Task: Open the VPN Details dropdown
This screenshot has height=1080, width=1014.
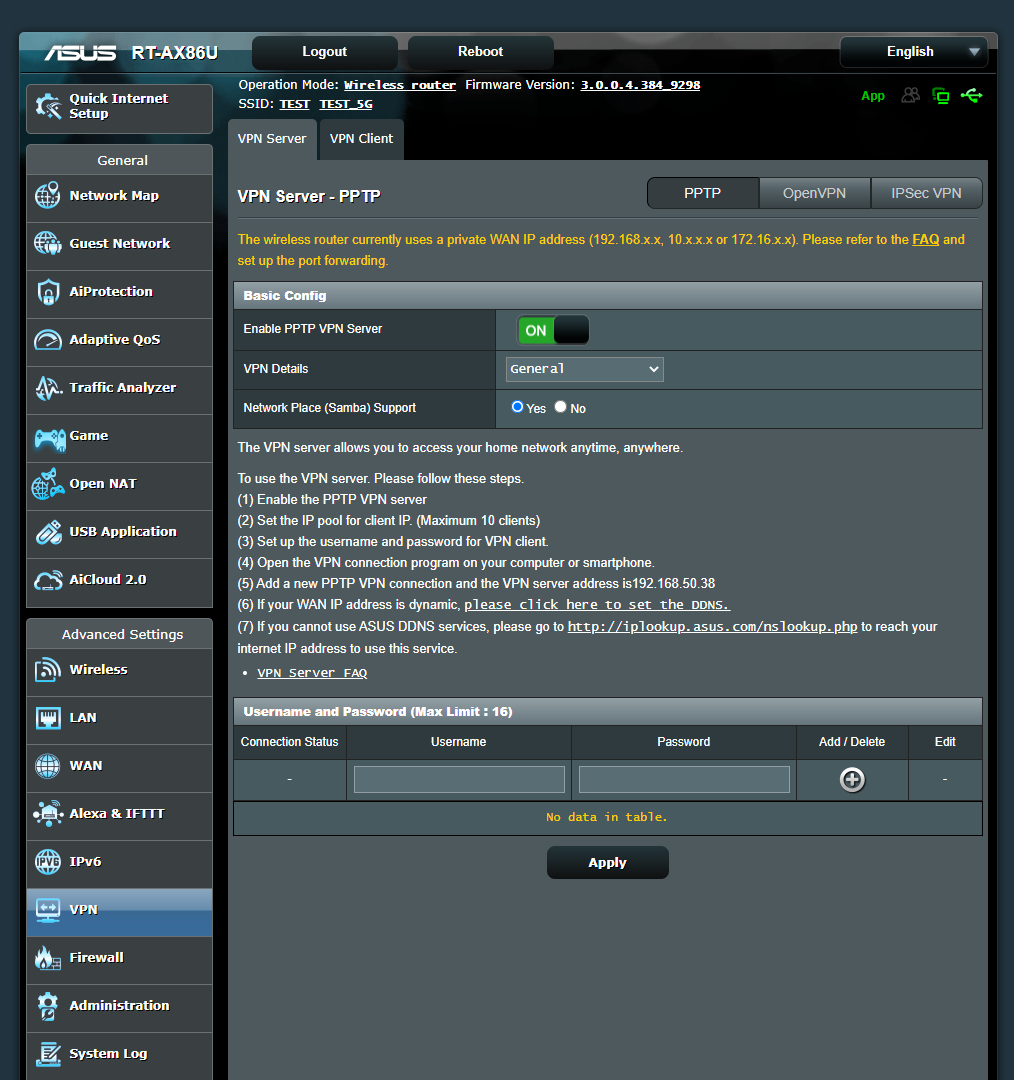Action: click(x=584, y=369)
